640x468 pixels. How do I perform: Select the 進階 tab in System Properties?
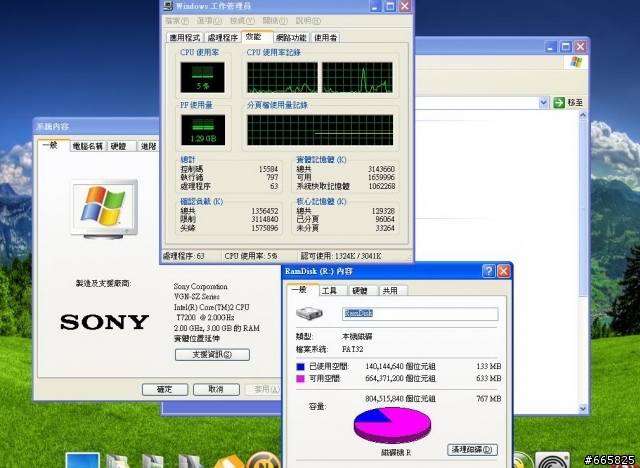(x=148, y=146)
